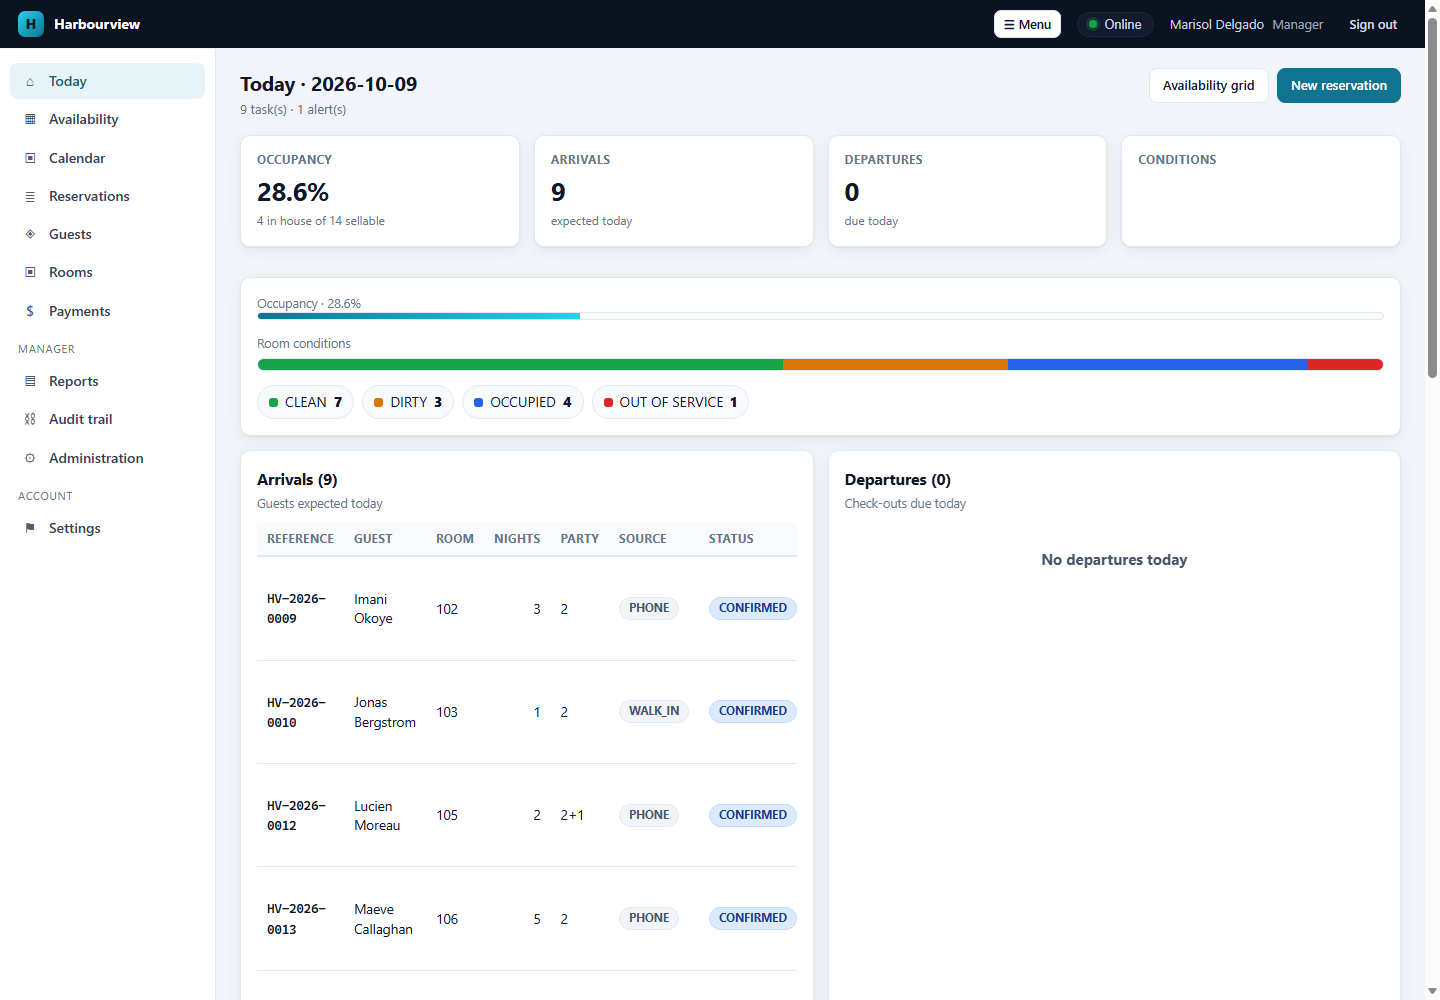Navigate to Guests
The height and width of the screenshot is (1000, 1440).
click(107, 234)
